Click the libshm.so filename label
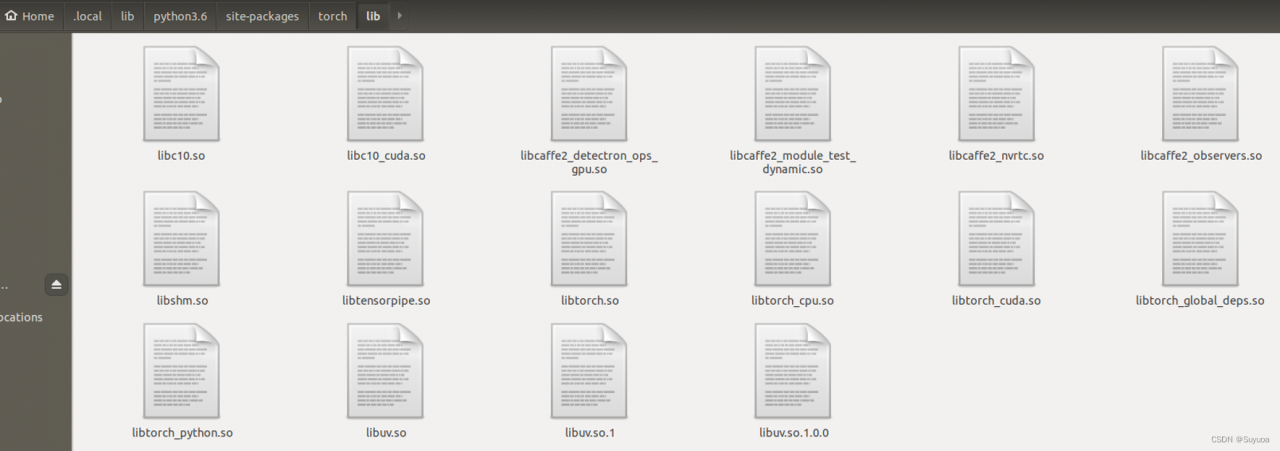 point(182,300)
